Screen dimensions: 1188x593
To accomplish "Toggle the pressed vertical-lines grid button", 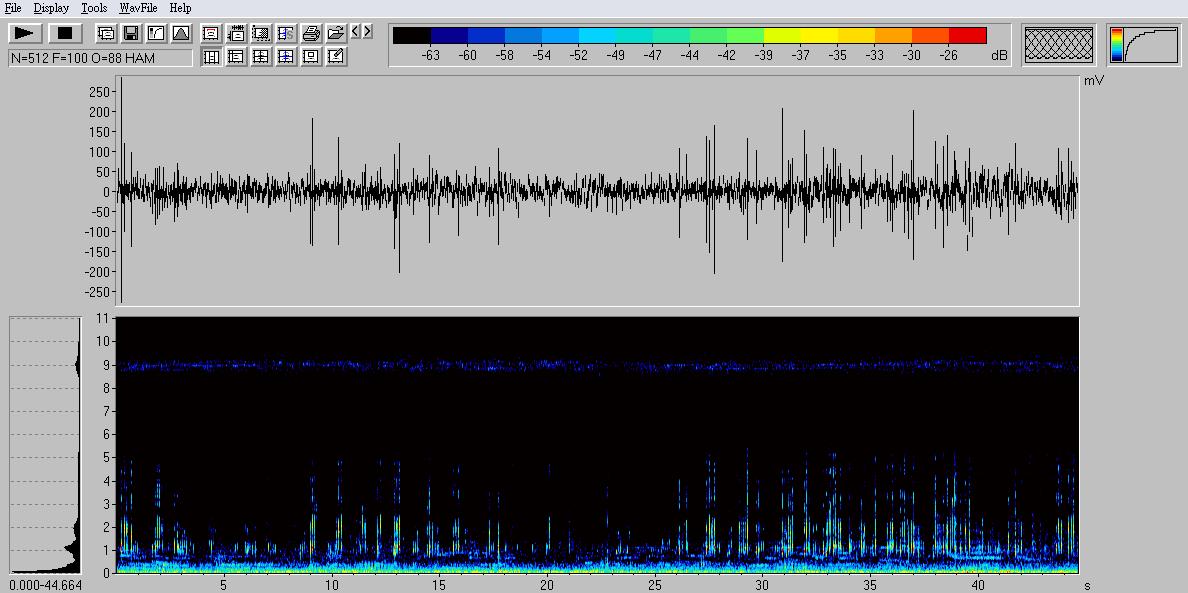I will tap(211, 57).
